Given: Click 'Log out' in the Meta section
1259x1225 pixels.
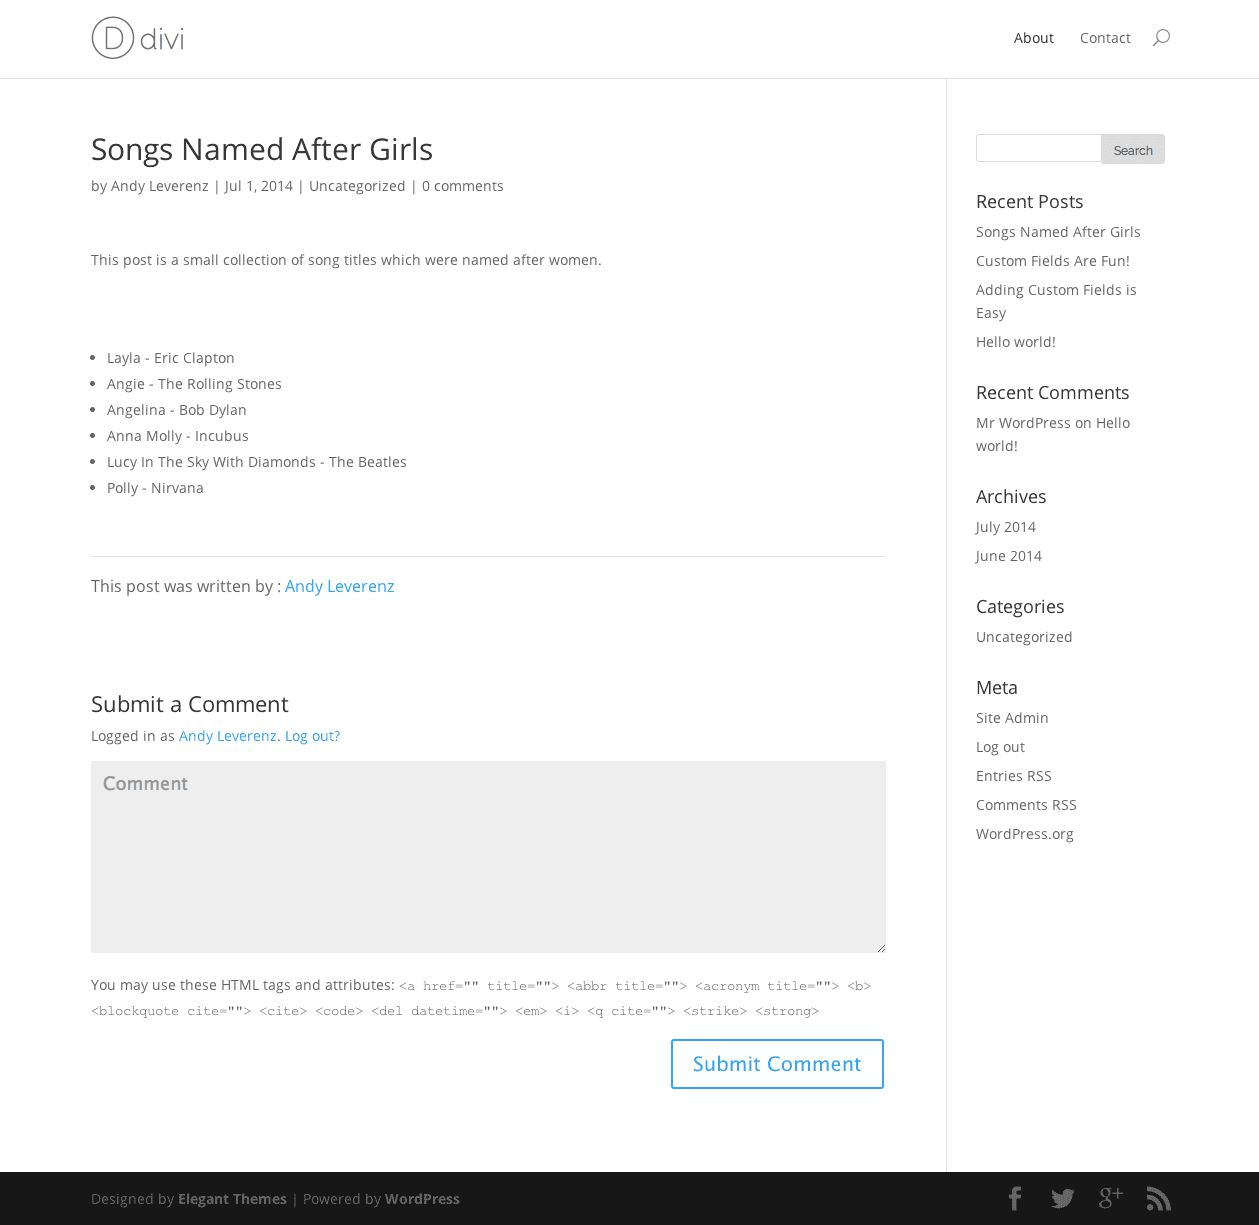Looking at the screenshot, I should tap(1000, 747).
